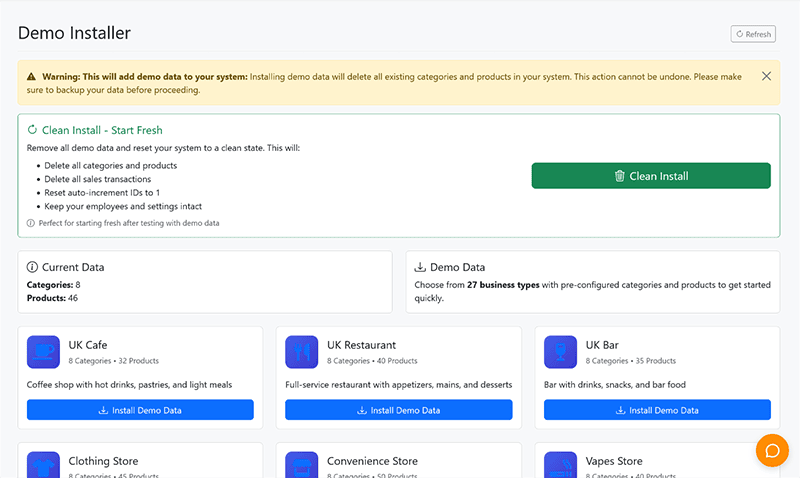Screen dimensions: 800x478
Task: Click the UK Cafe description text
Action: click(129, 385)
